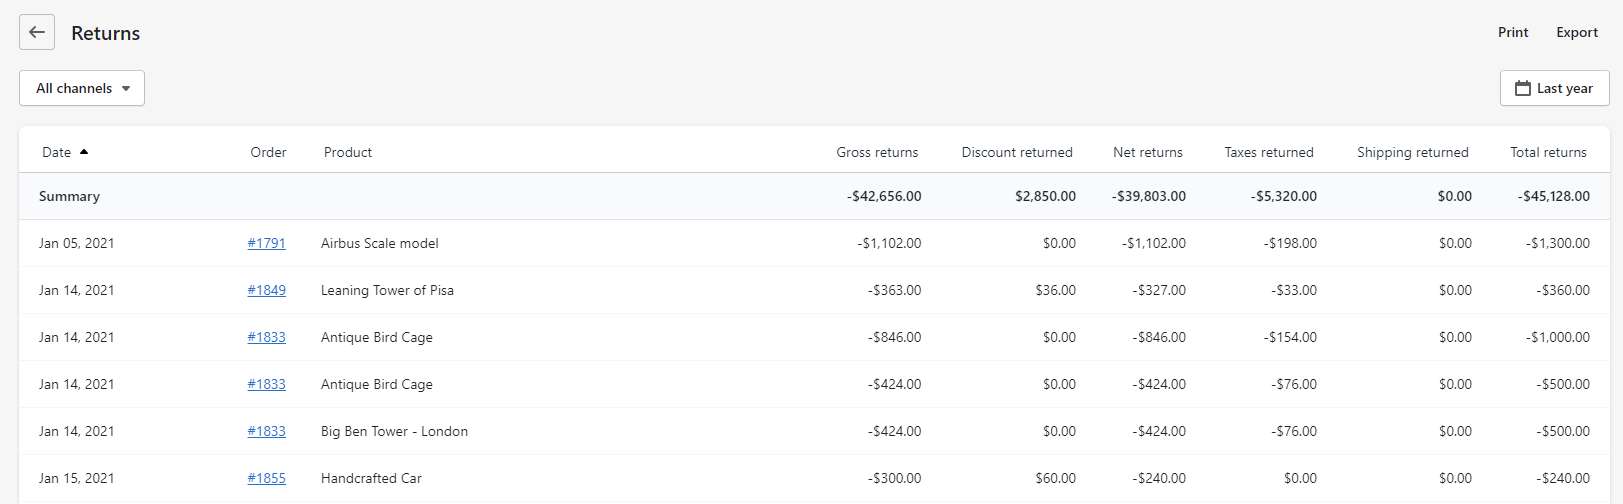The width and height of the screenshot is (1623, 504).
Task: Sort by Net returns column
Action: pyautogui.click(x=1148, y=152)
